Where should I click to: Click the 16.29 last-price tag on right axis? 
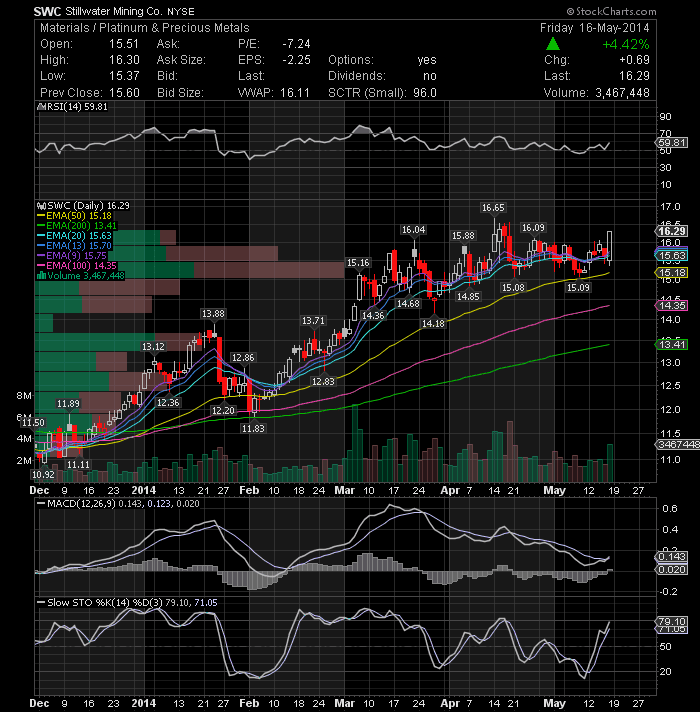click(x=672, y=231)
